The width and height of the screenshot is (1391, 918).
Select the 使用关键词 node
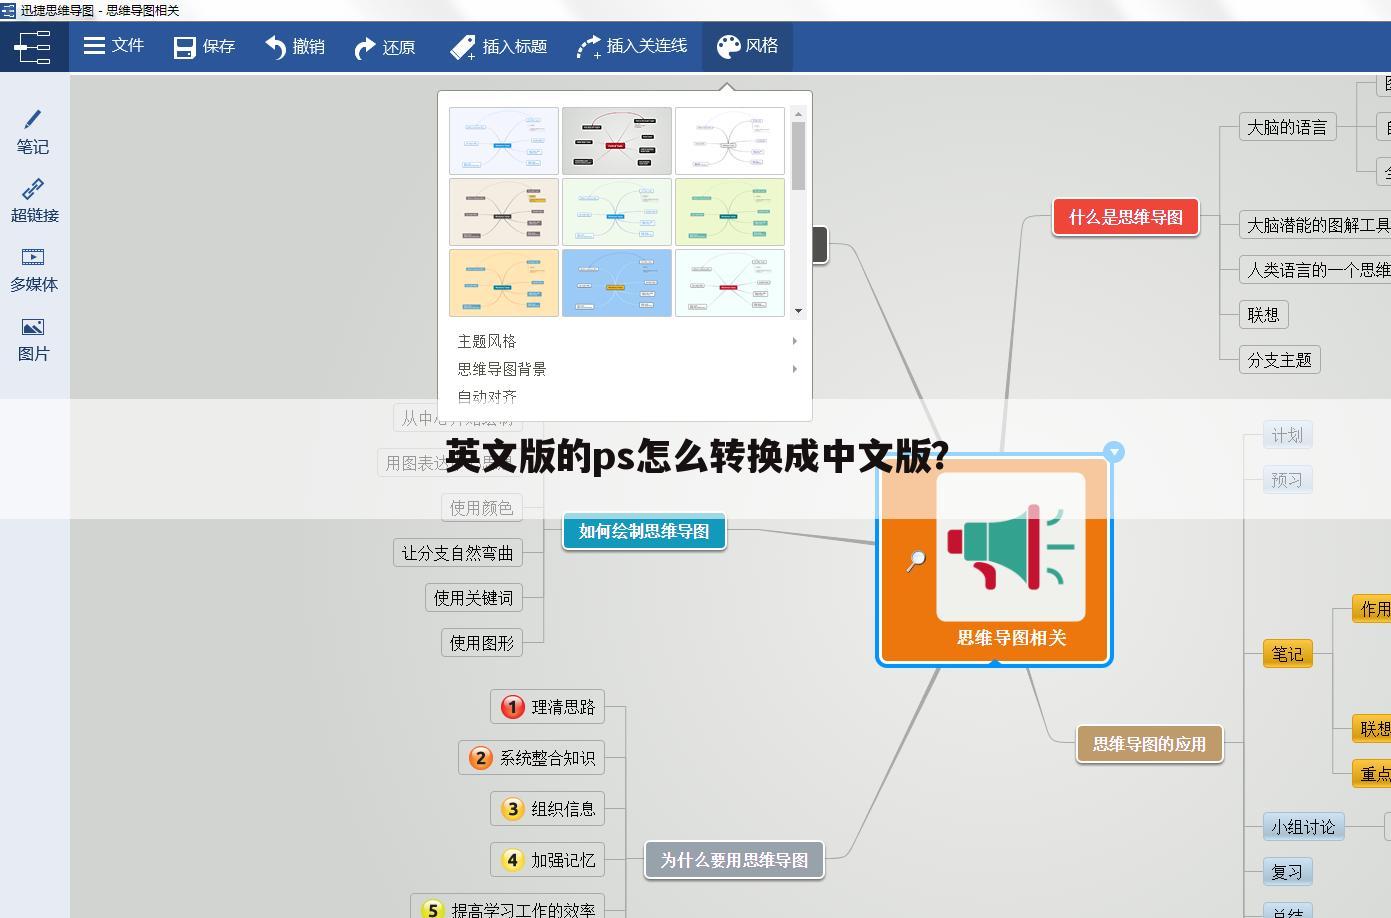pos(473,598)
